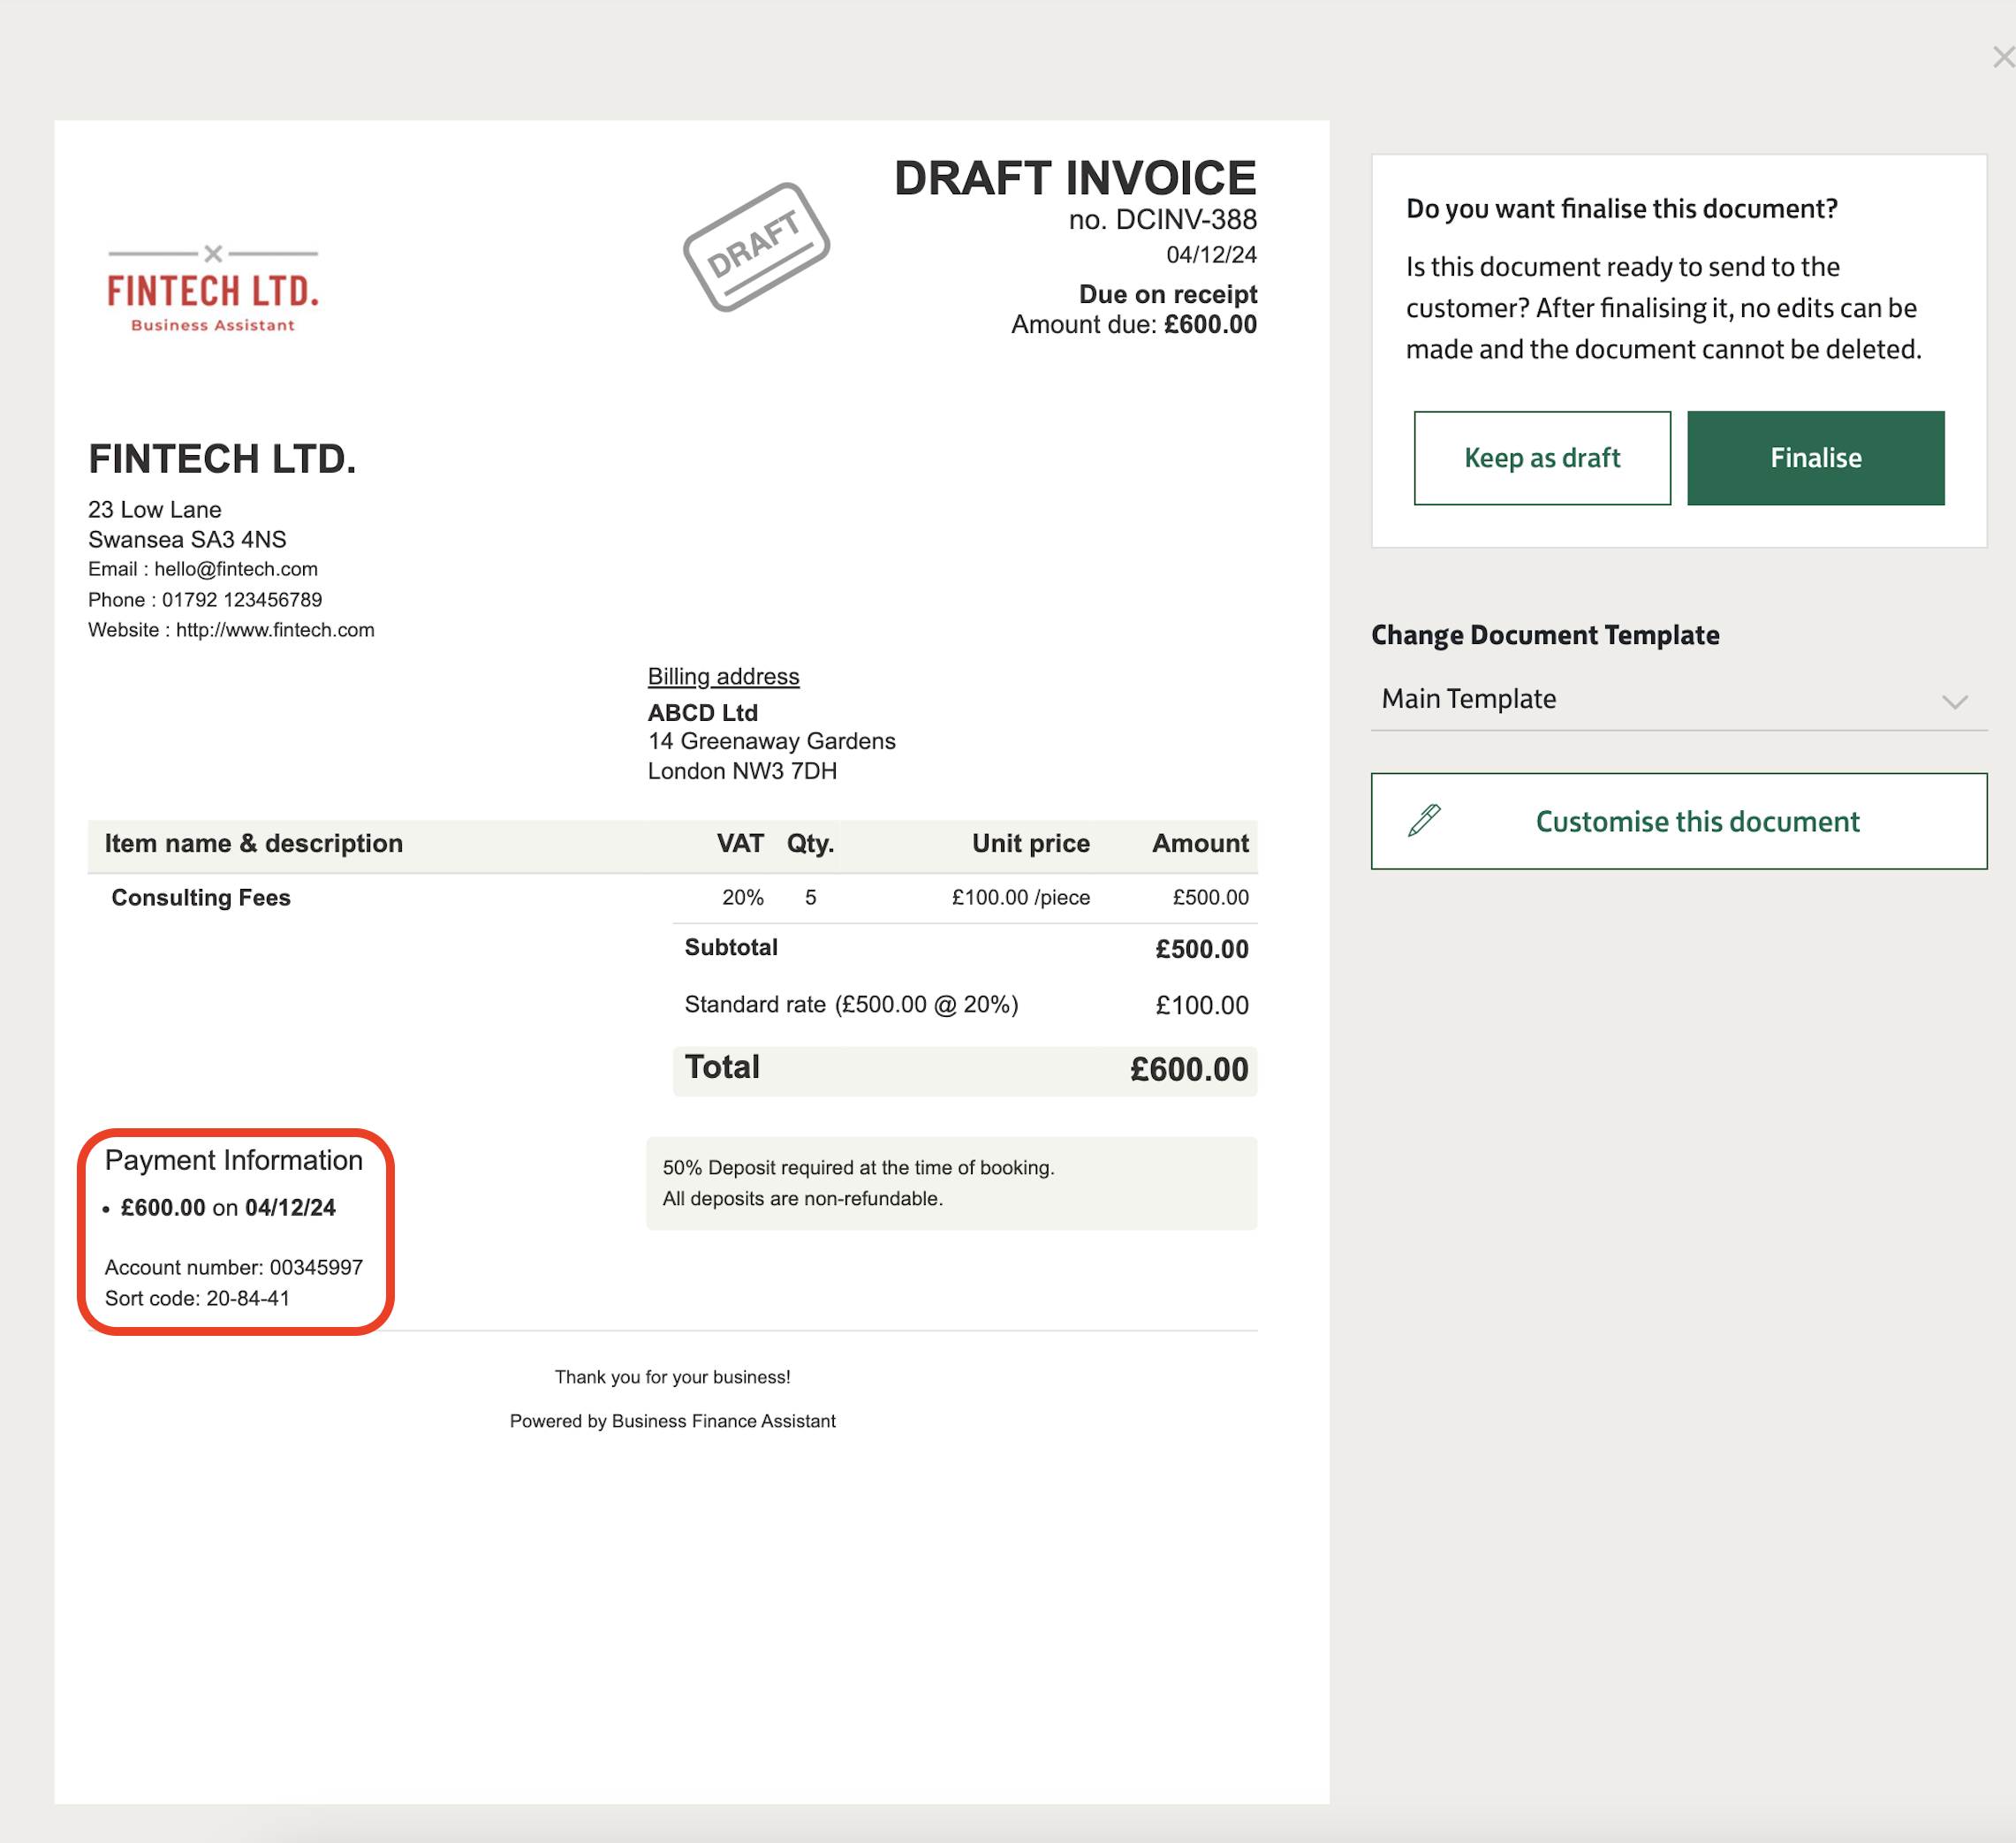Click the www.fintech.com website URL
This screenshot has height=1843, width=2016.
click(x=275, y=630)
